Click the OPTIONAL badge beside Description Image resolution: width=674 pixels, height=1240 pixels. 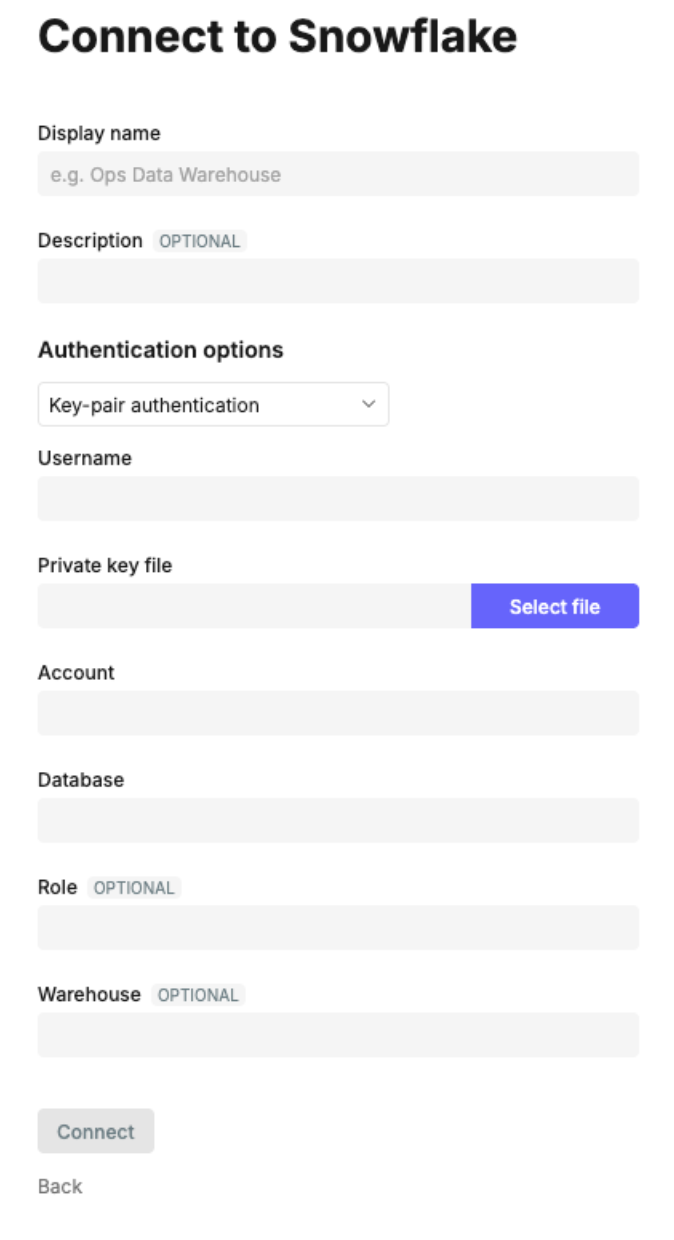(x=200, y=241)
